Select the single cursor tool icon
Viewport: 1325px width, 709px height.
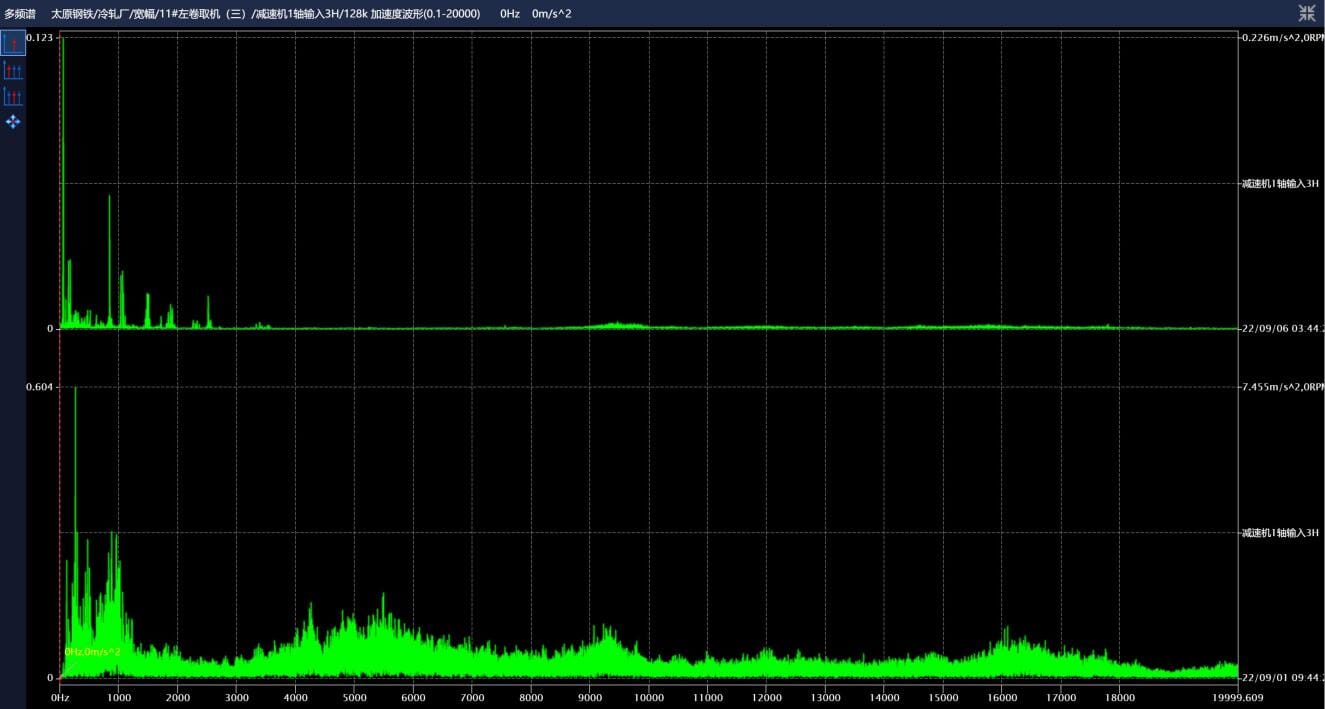[x=13, y=43]
